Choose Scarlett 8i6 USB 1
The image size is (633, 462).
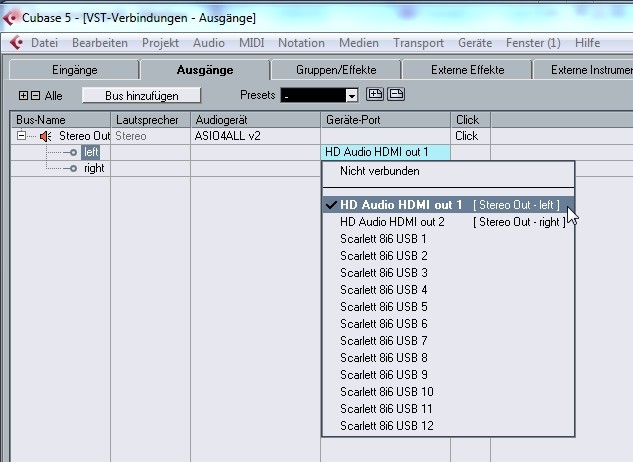tap(448, 239)
